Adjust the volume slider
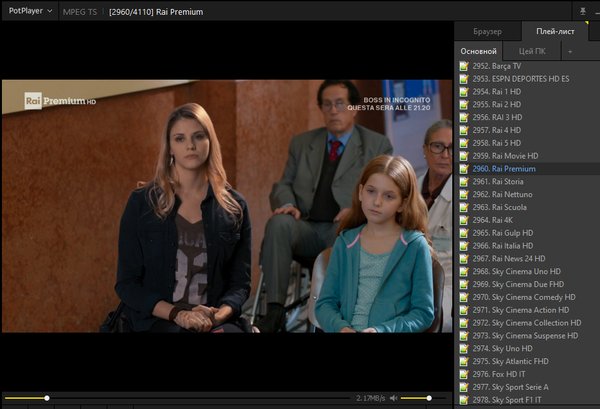This screenshot has width=600, height=409. coord(420,398)
